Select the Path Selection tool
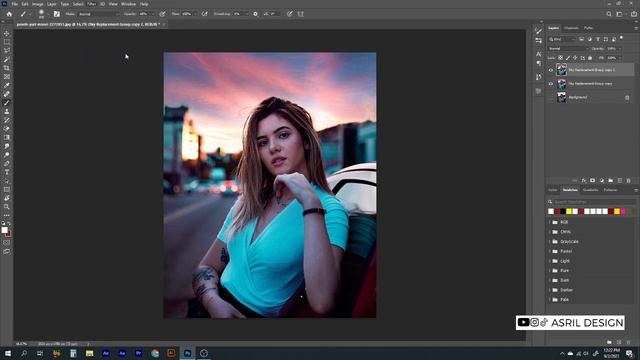This screenshot has height=360, width=640. (x=7, y=181)
